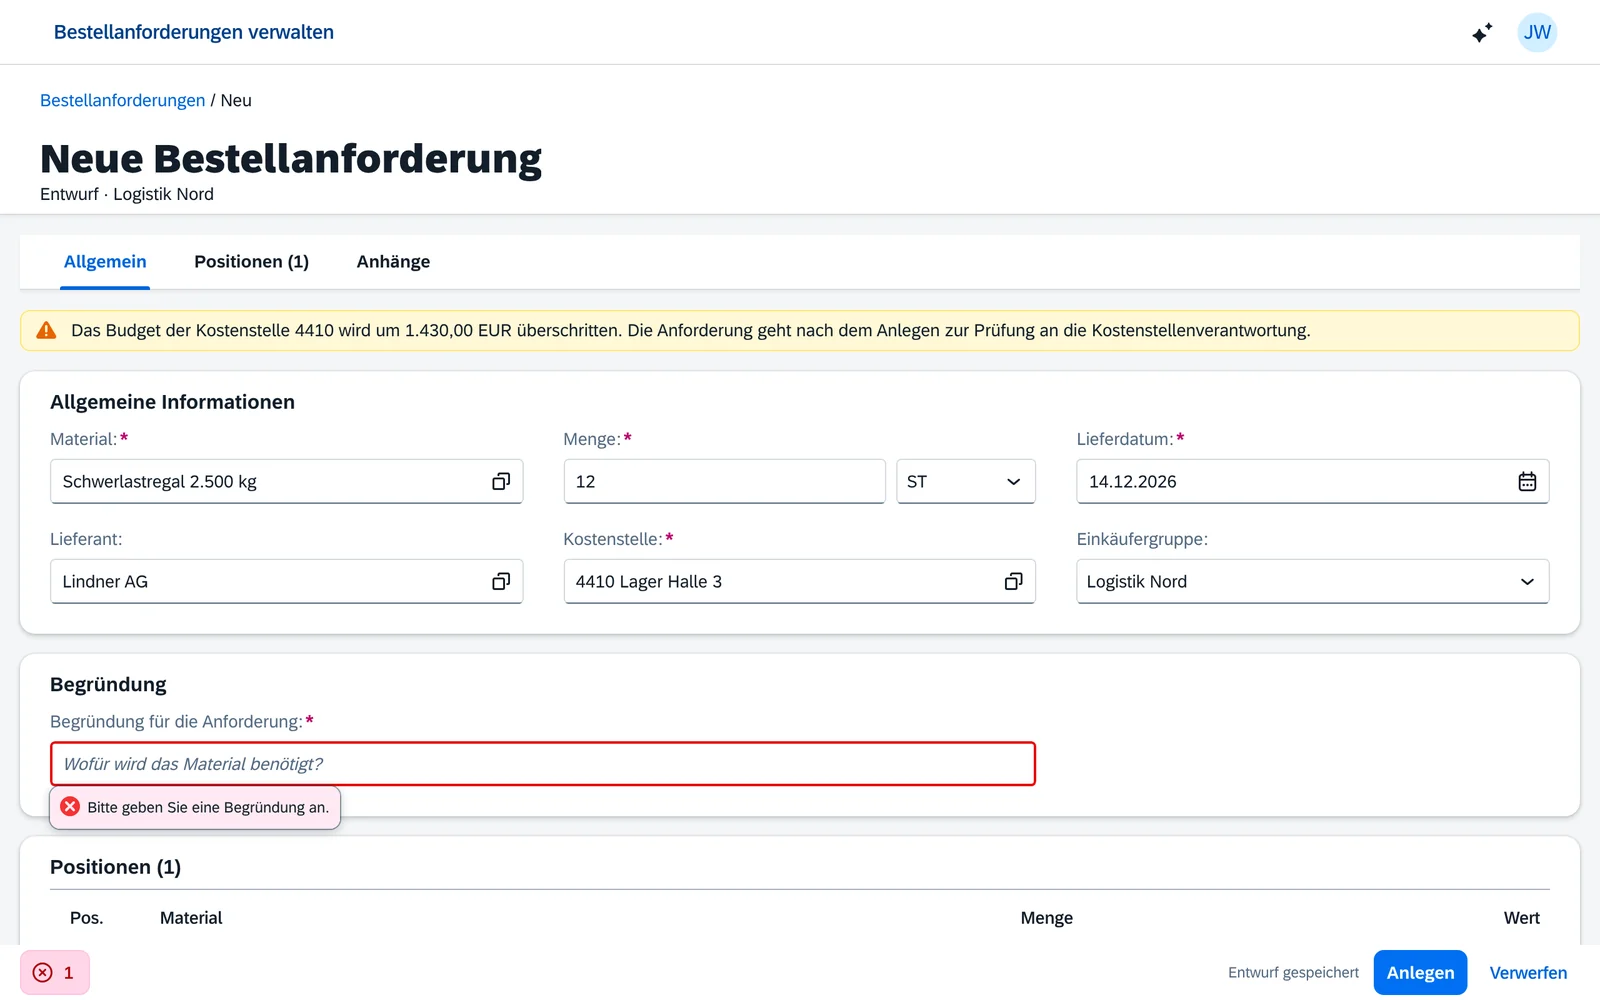This screenshot has width=1600, height=1000.
Task: Focus the Begründung für die Anforderung field
Action: [543, 764]
